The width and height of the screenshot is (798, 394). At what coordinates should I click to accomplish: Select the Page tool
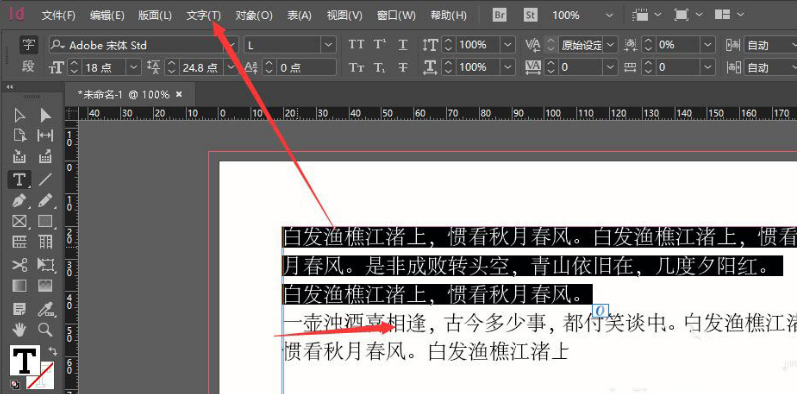pos(19,135)
